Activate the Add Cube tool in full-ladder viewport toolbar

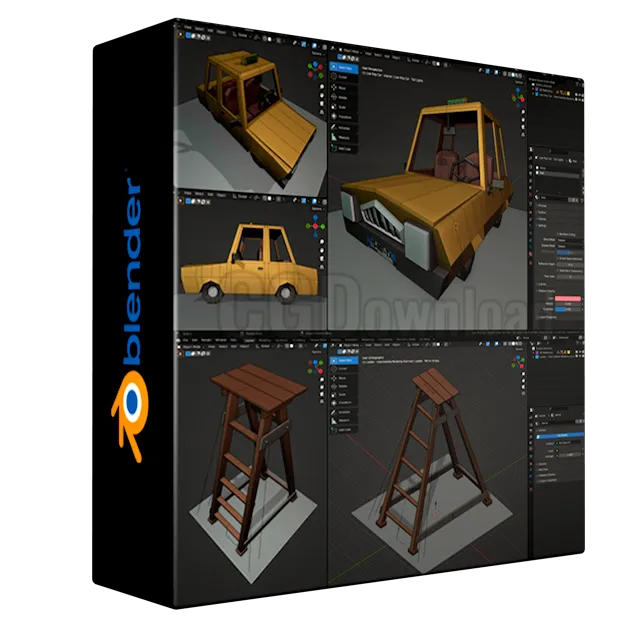click(x=343, y=430)
